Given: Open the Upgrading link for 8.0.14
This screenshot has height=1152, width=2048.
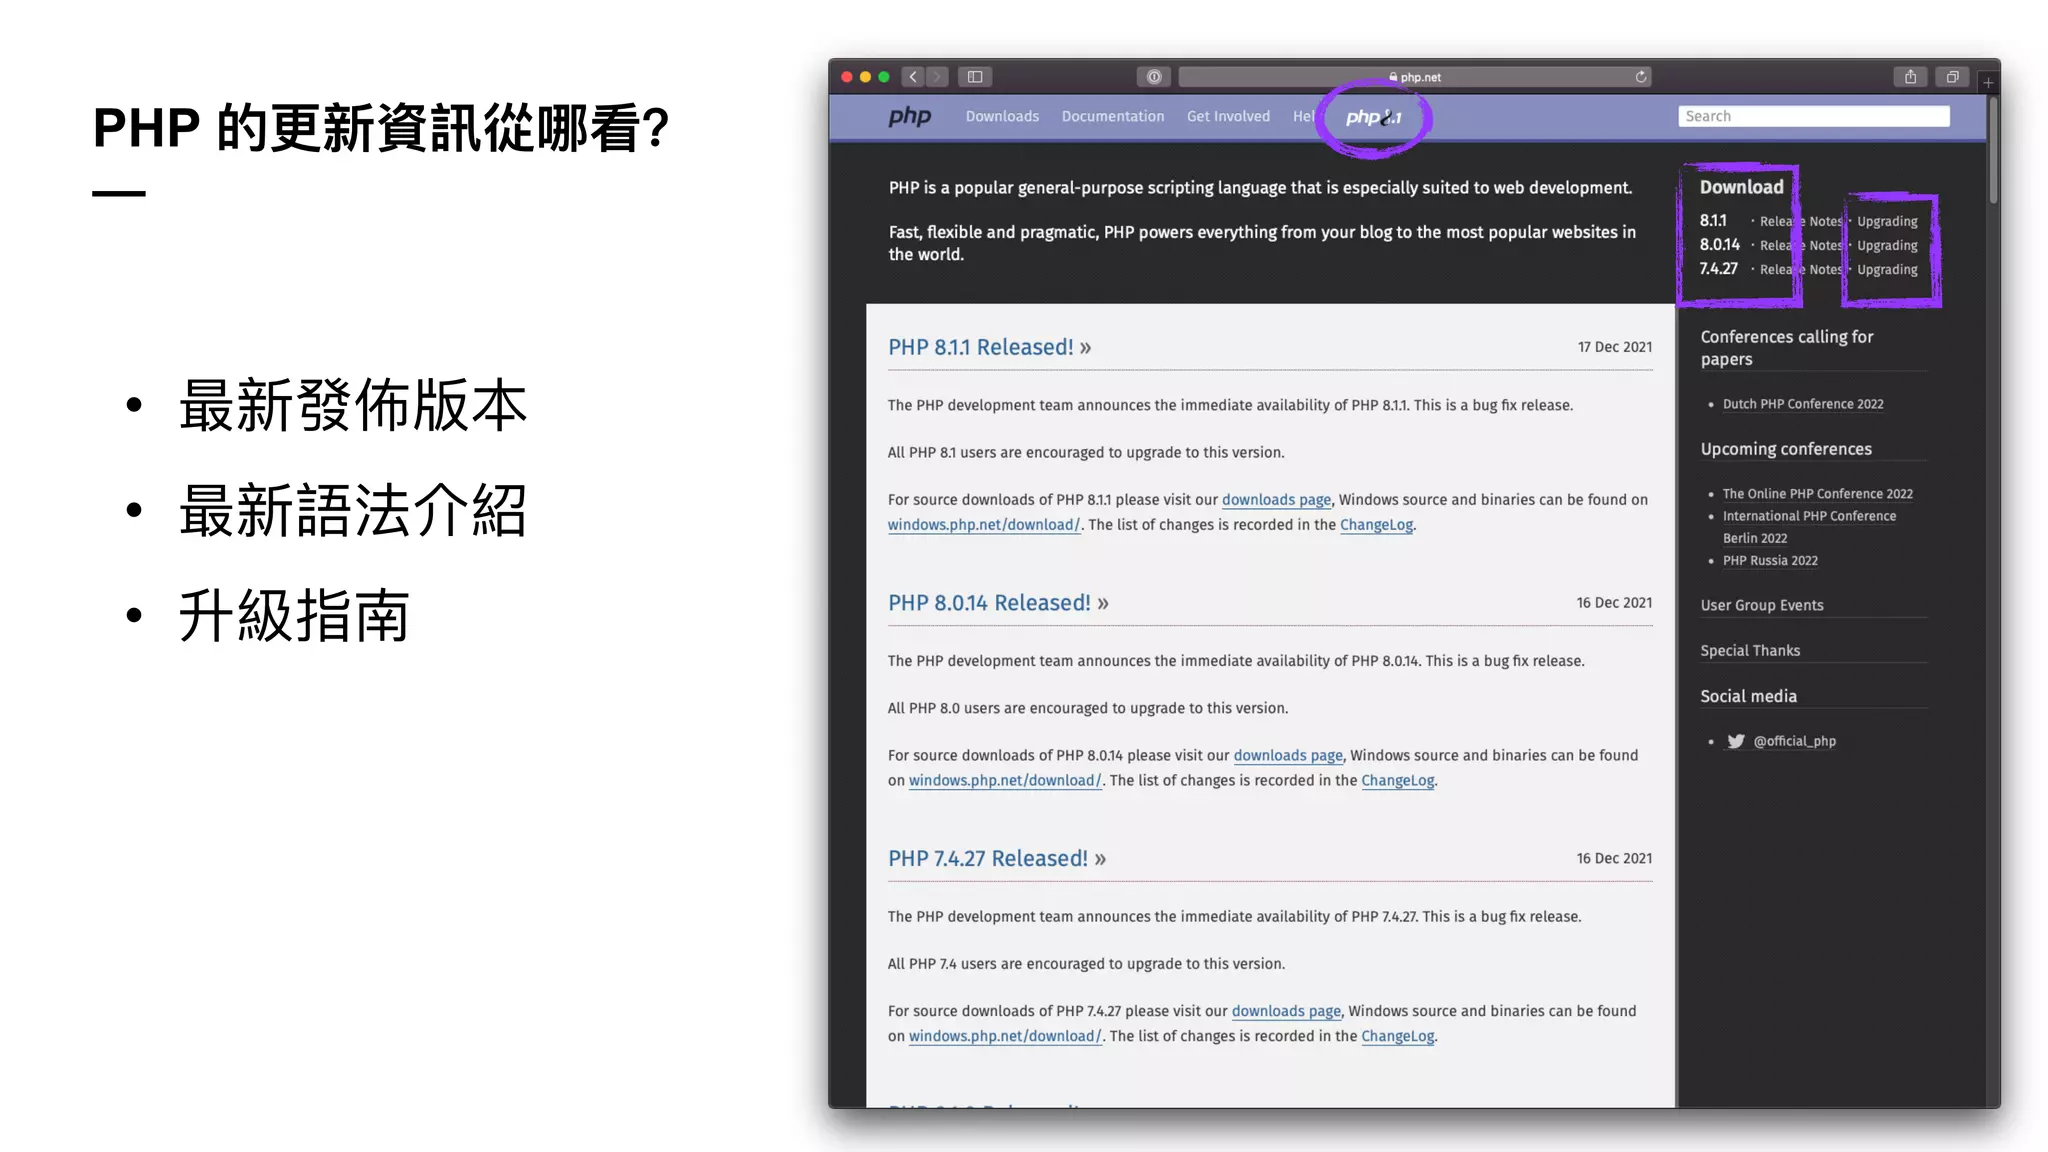Looking at the screenshot, I should 1887,246.
